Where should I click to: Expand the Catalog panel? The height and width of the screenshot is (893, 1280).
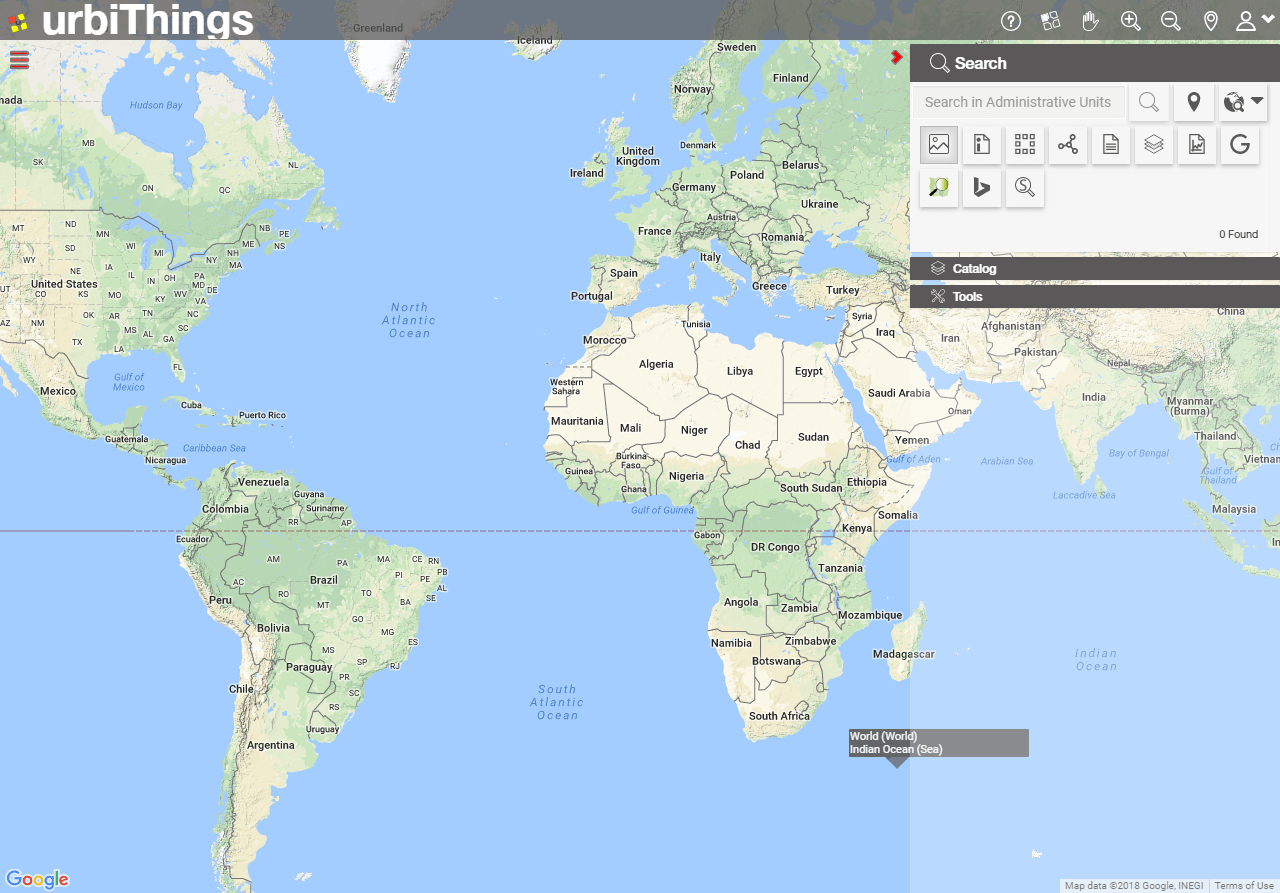click(1095, 268)
